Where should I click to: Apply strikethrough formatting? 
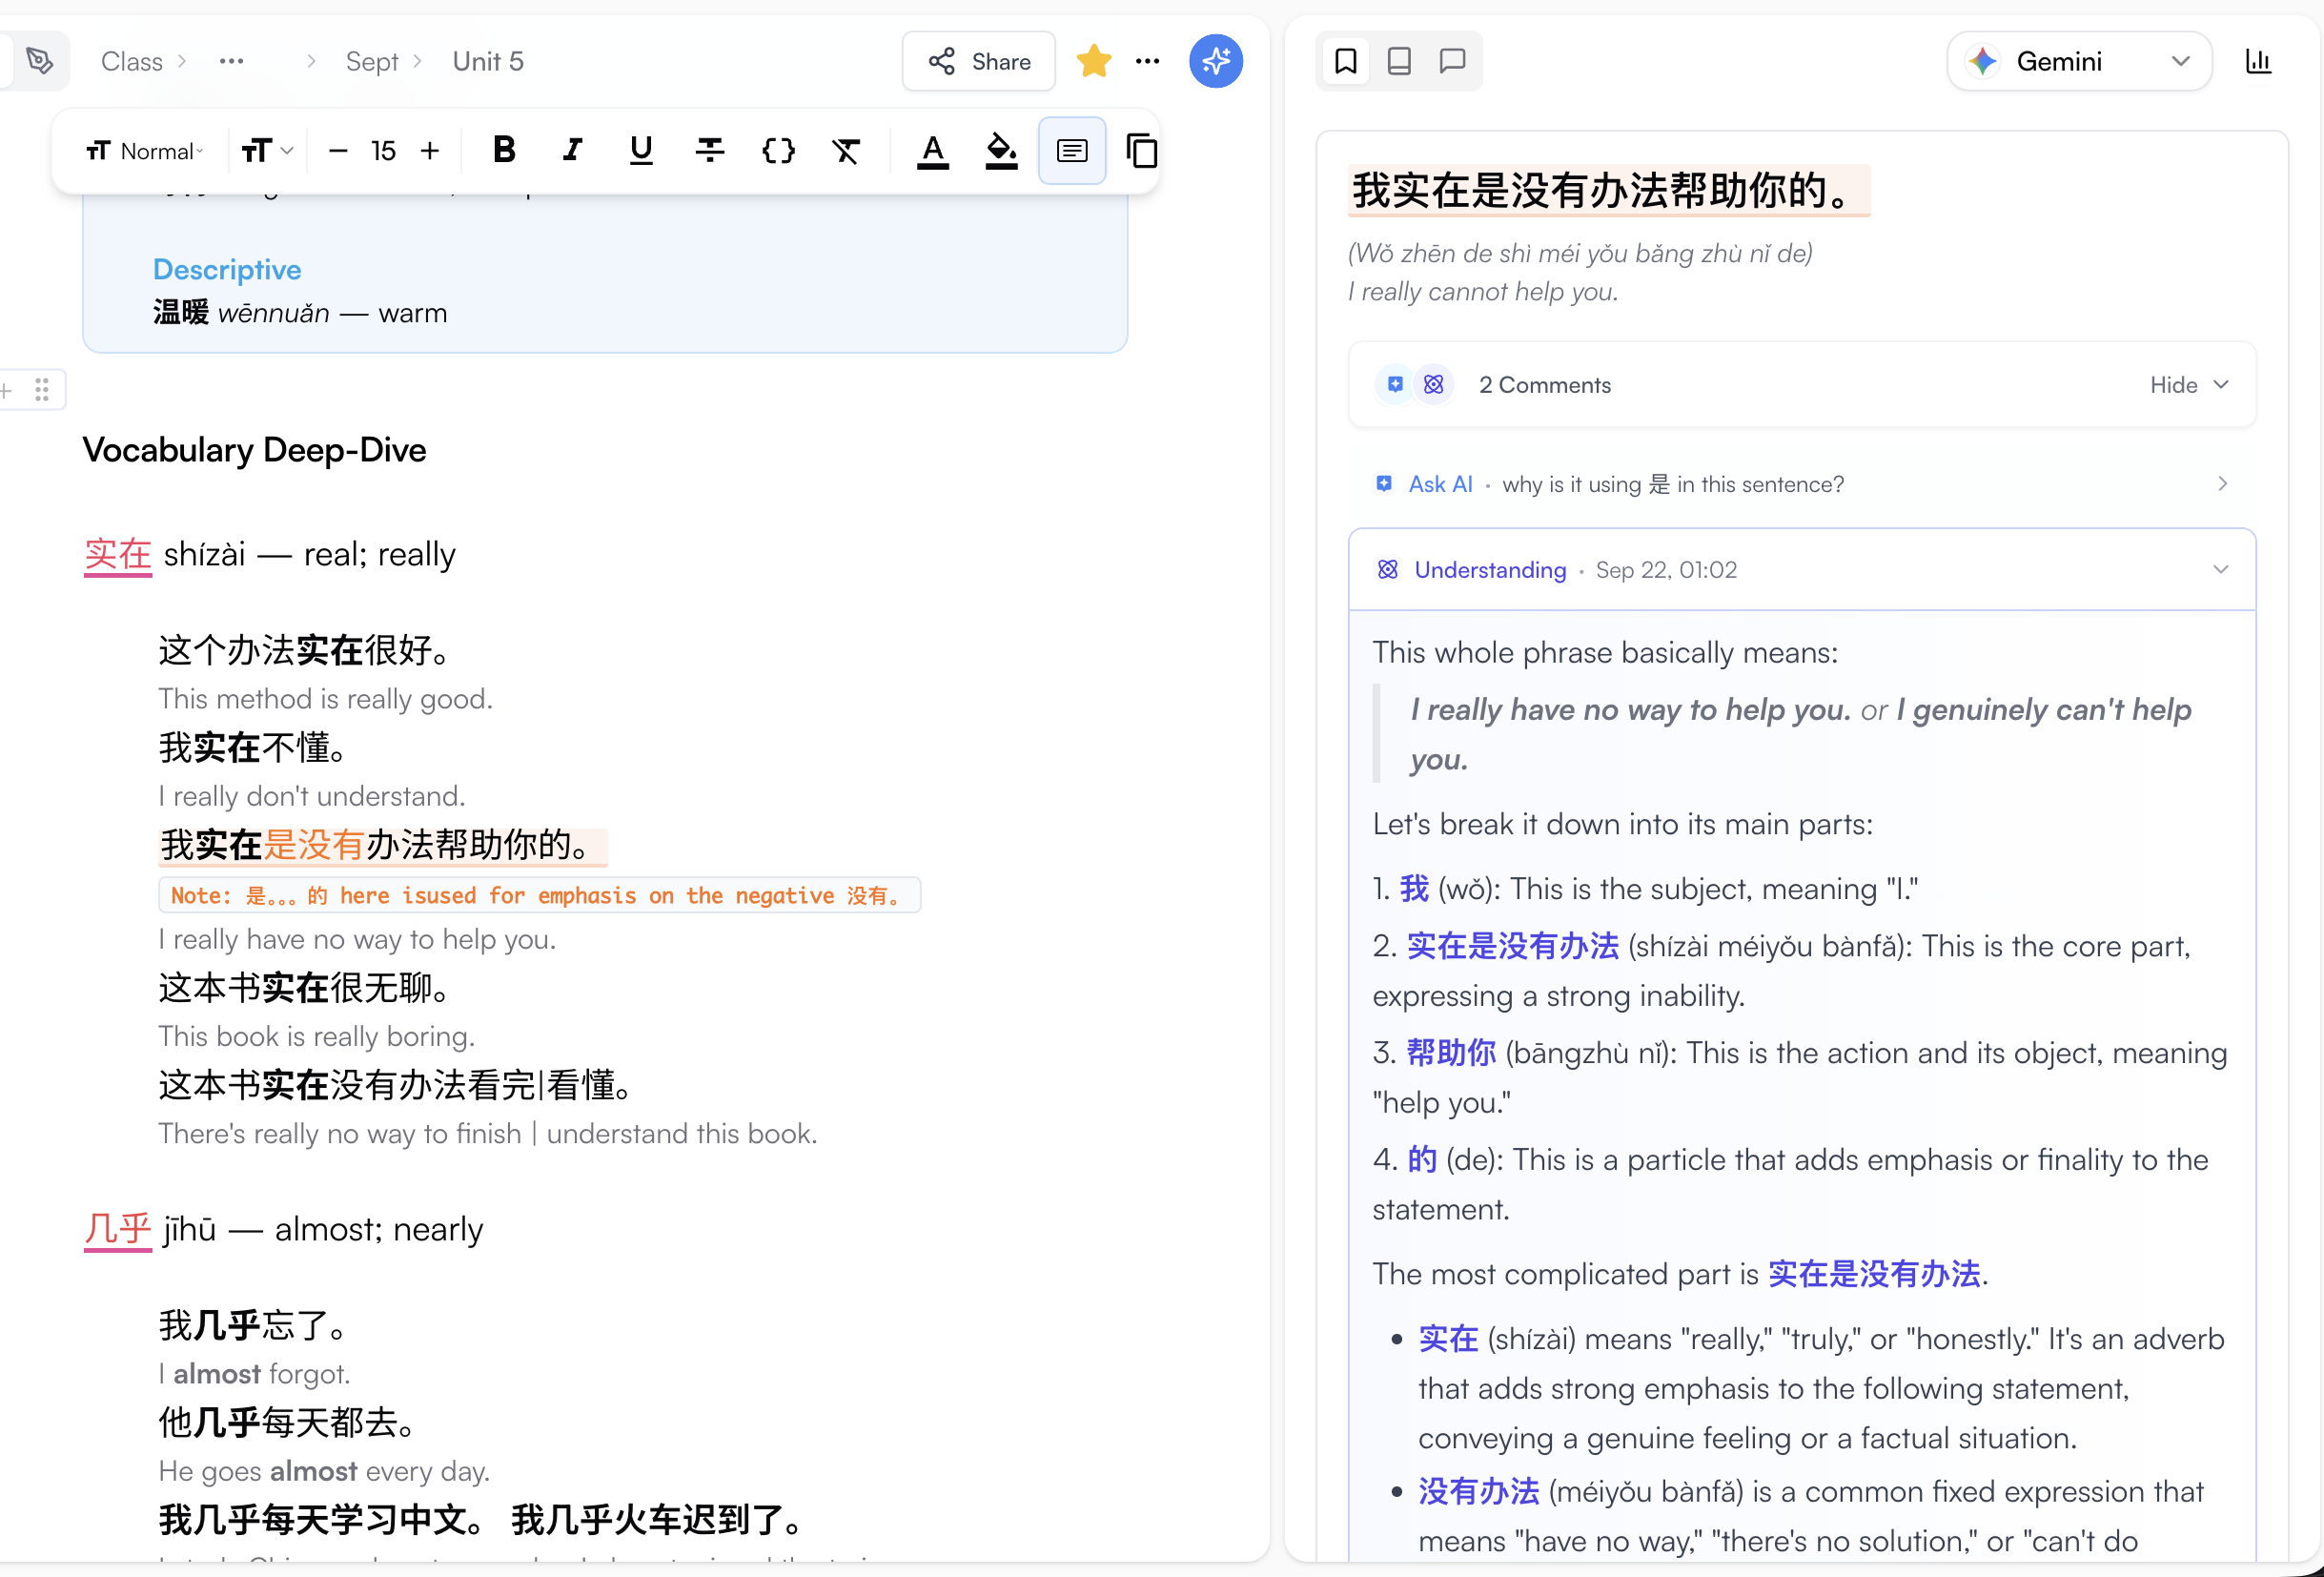[x=709, y=150]
